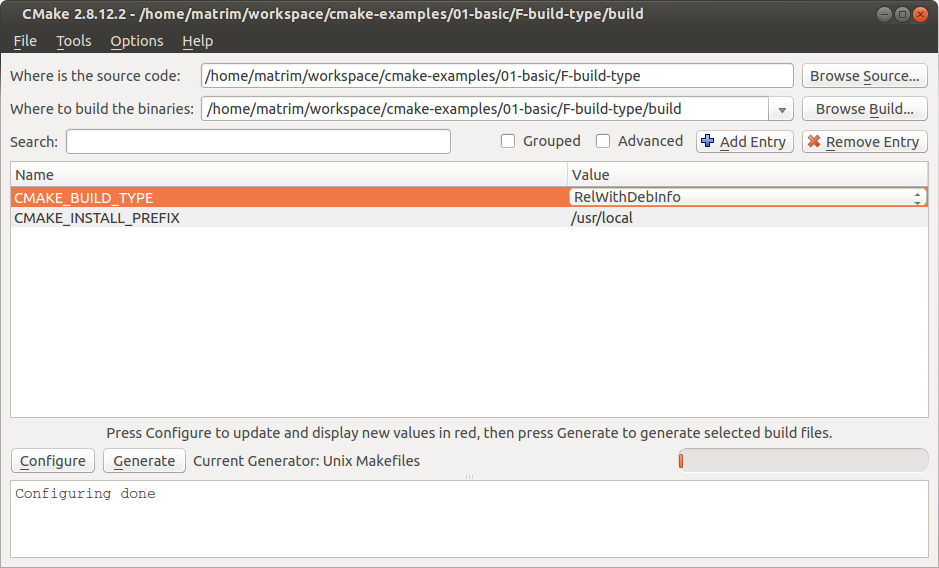The height and width of the screenshot is (568, 939).
Task: Enable the Grouped checkbox
Action: pos(508,141)
